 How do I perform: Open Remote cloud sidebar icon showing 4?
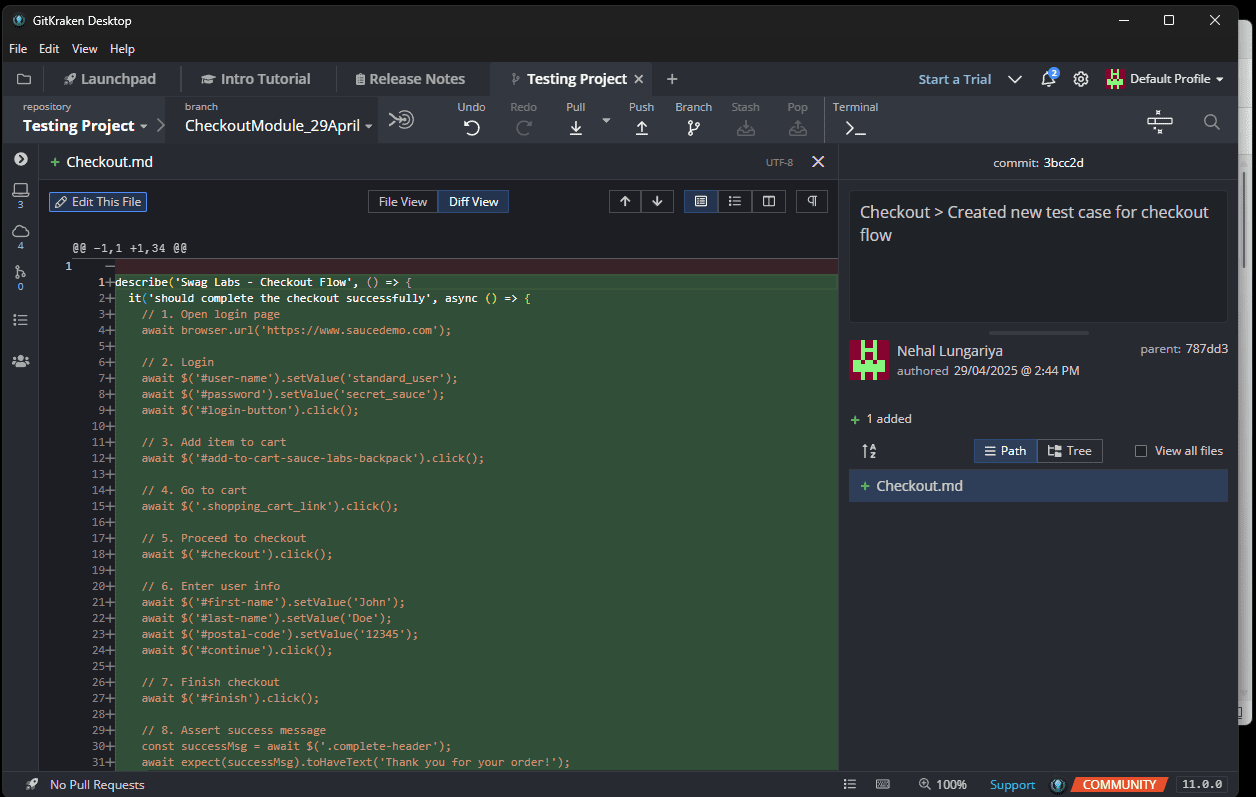pos(20,236)
